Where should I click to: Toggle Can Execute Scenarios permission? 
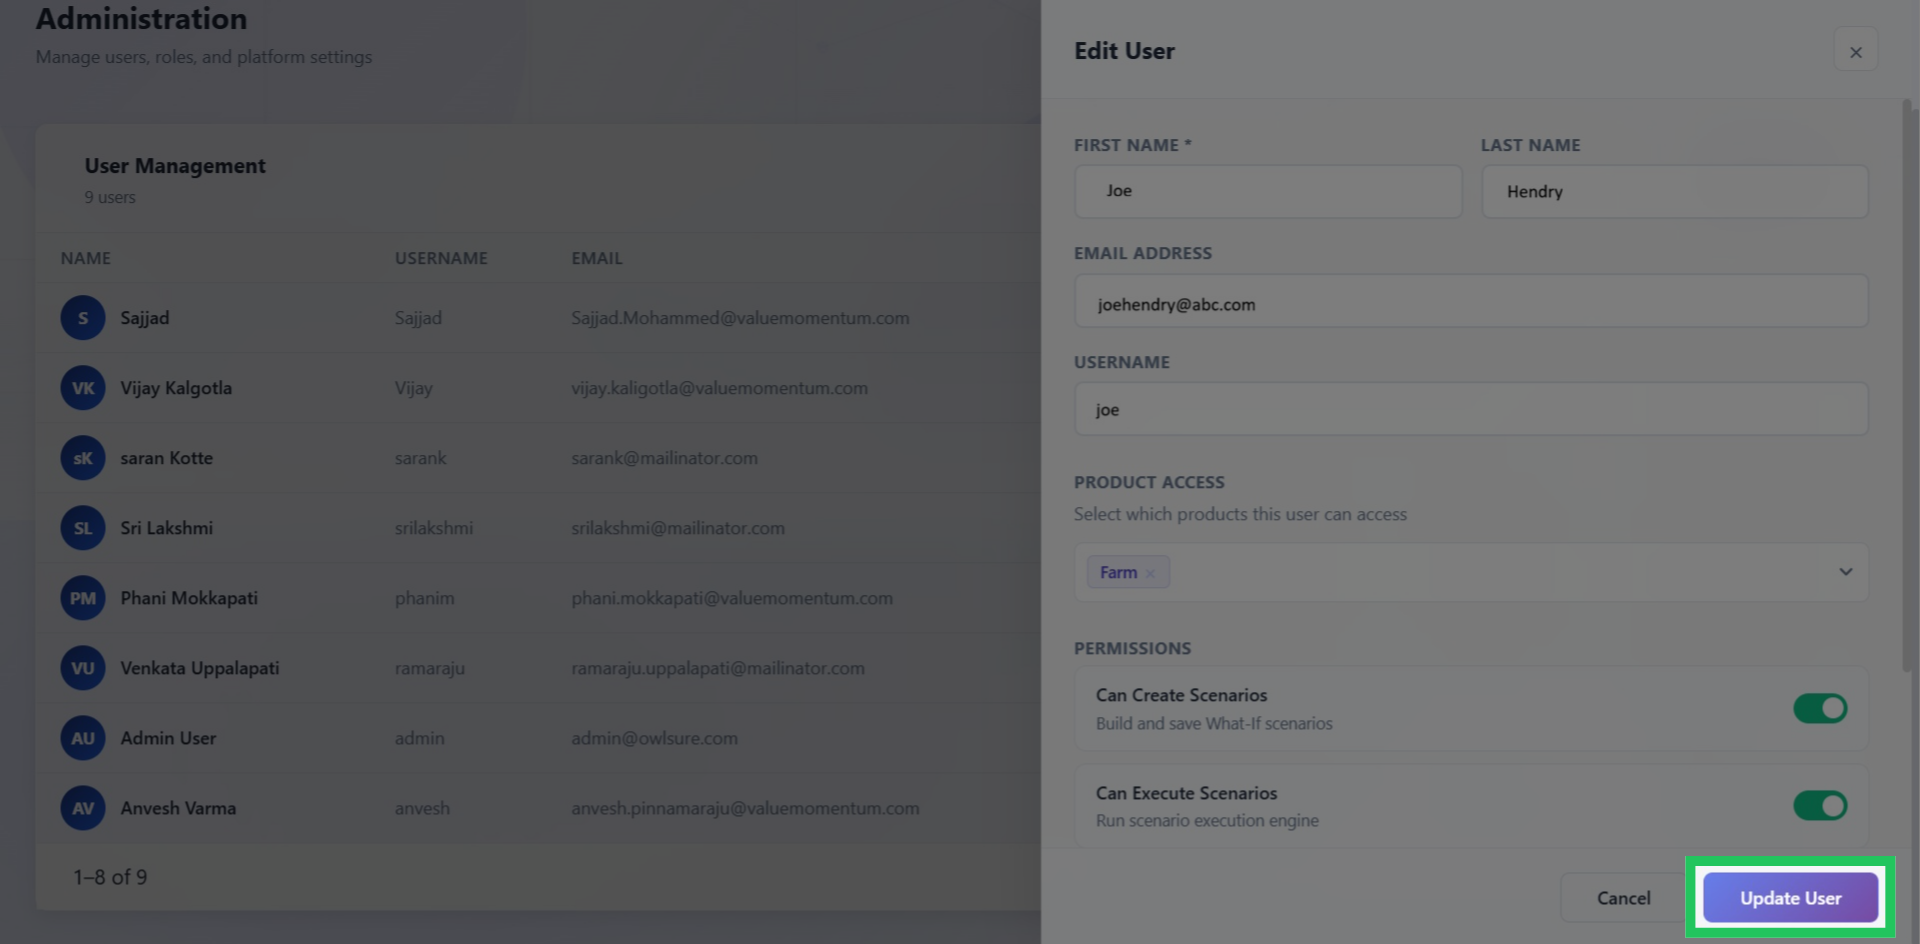(x=1820, y=805)
